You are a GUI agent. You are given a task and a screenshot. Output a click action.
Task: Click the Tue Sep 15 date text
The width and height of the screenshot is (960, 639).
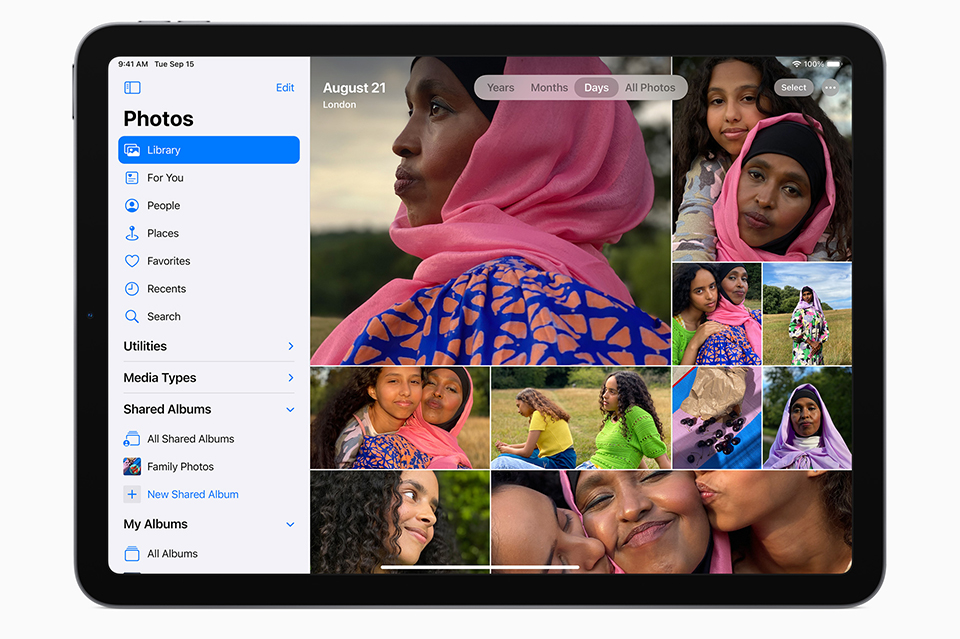click(x=174, y=64)
